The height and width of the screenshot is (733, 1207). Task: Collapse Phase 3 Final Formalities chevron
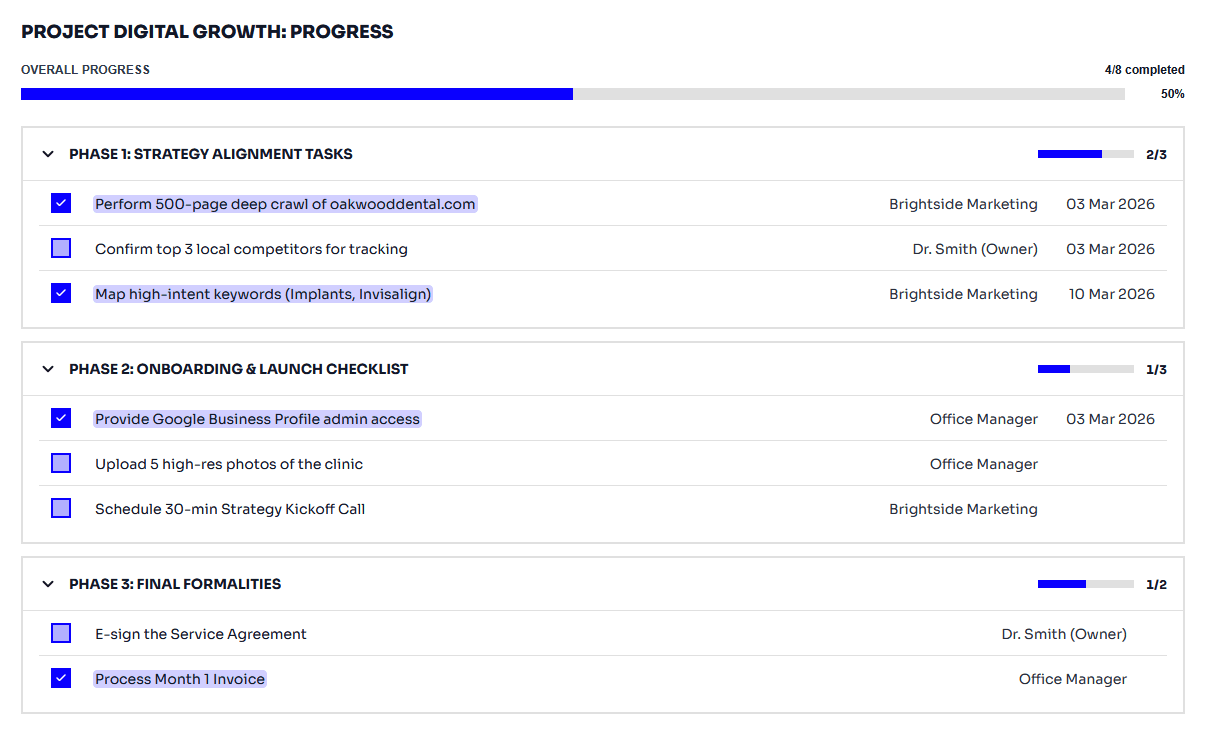pos(48,584)
